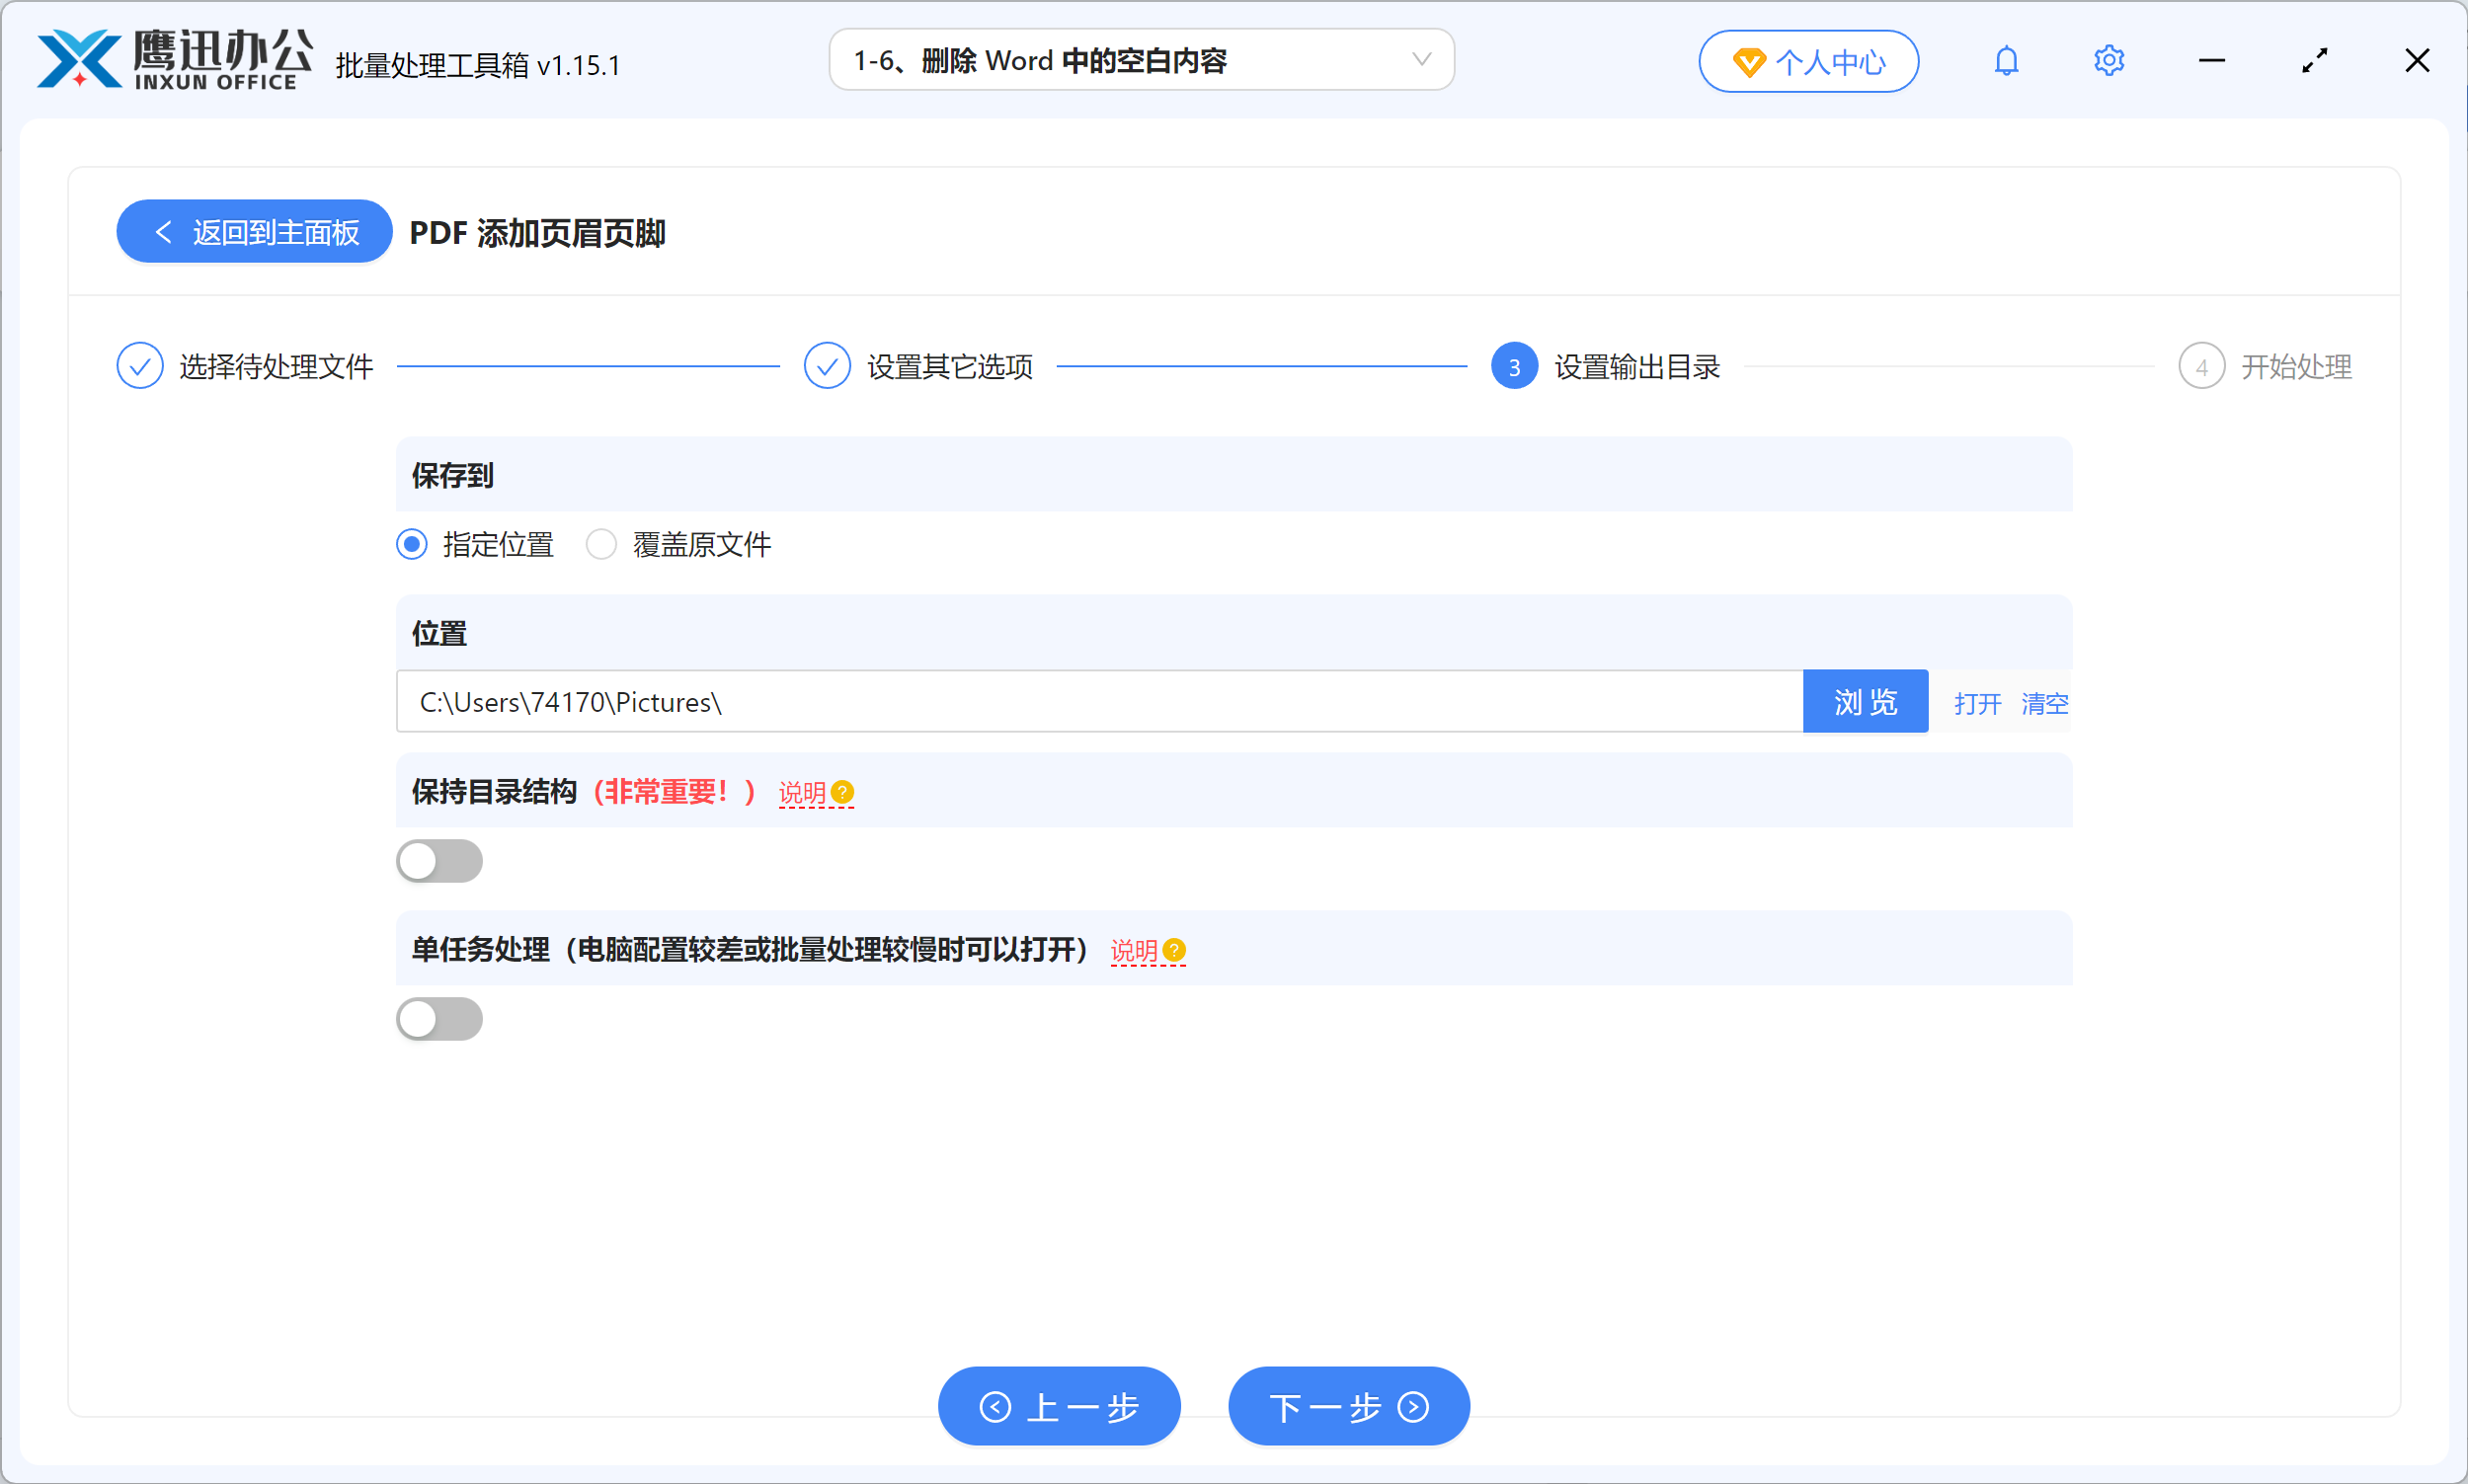The image size is (2468, 1484).
Task: Close the application window
Action: tap(2417, 61)
